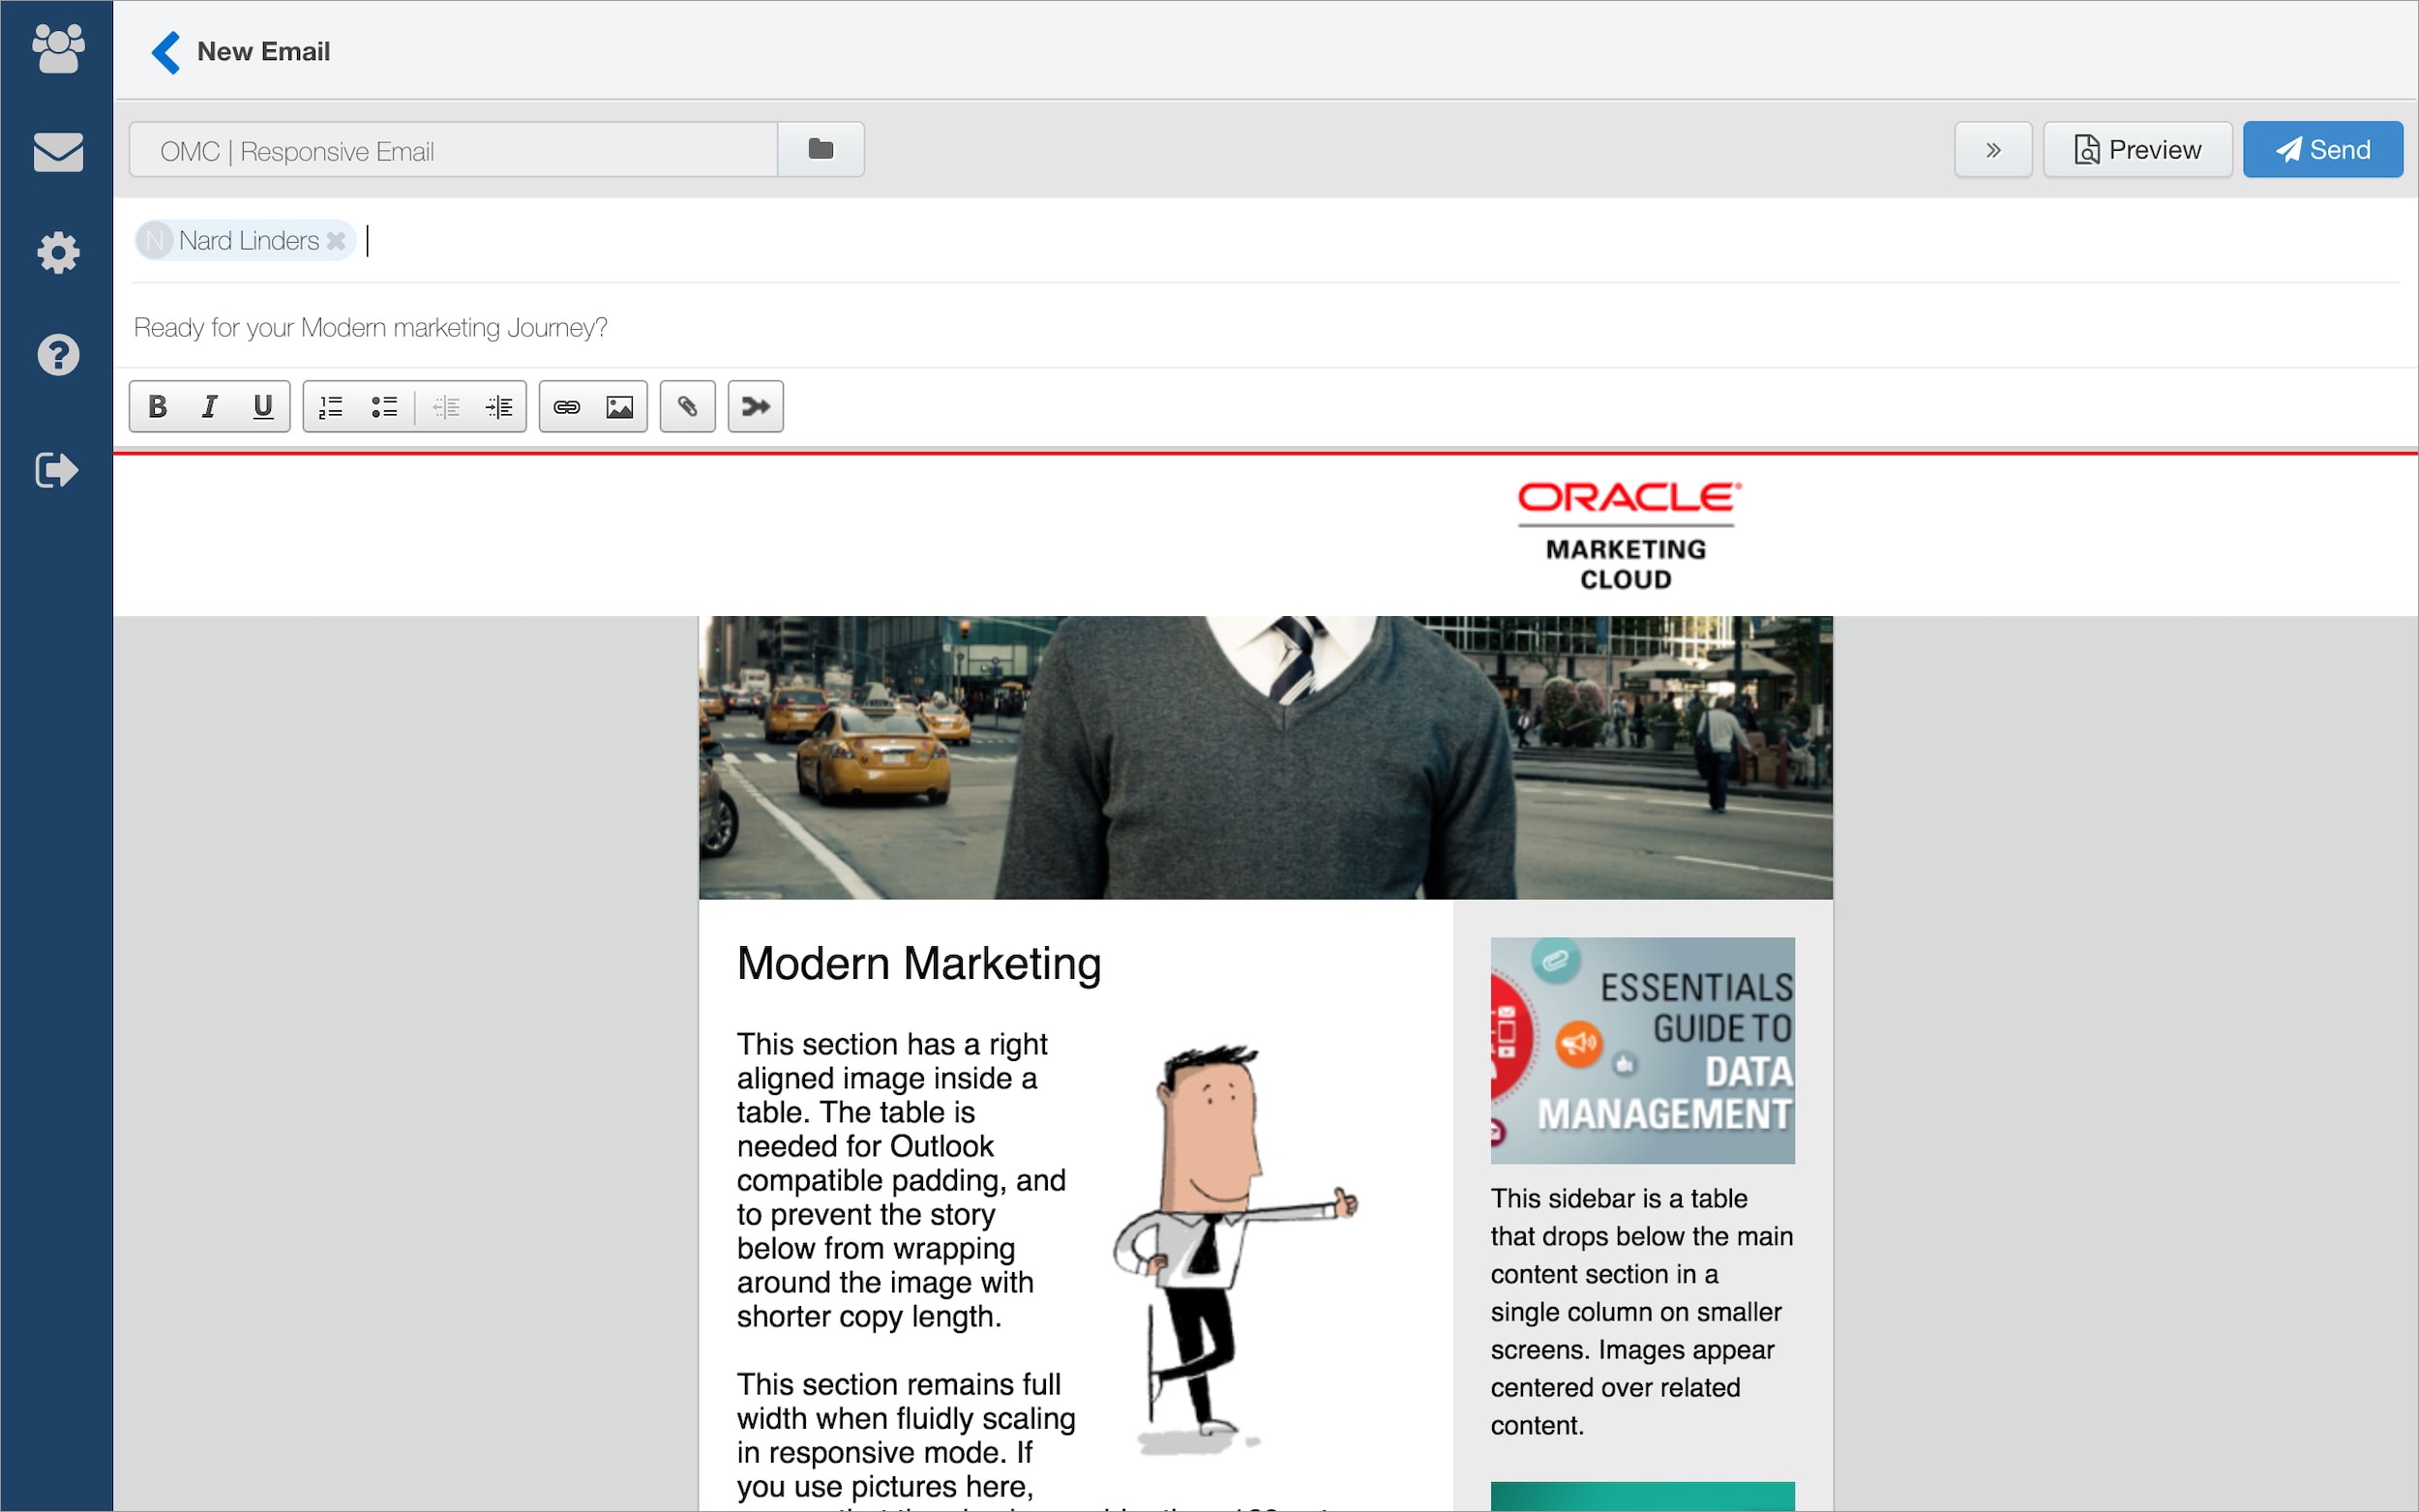Attach a file with the paperclip icon

point(687,406)
